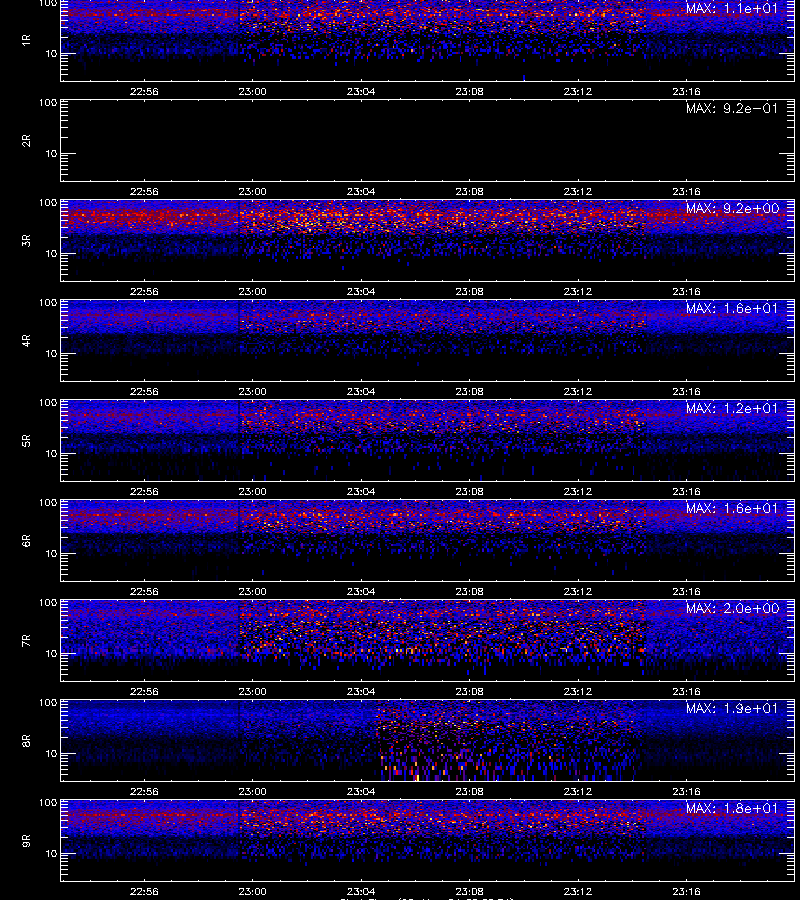Click the 23:16 time label below panel 9R
800x900 pixels.
coord(686,891)
